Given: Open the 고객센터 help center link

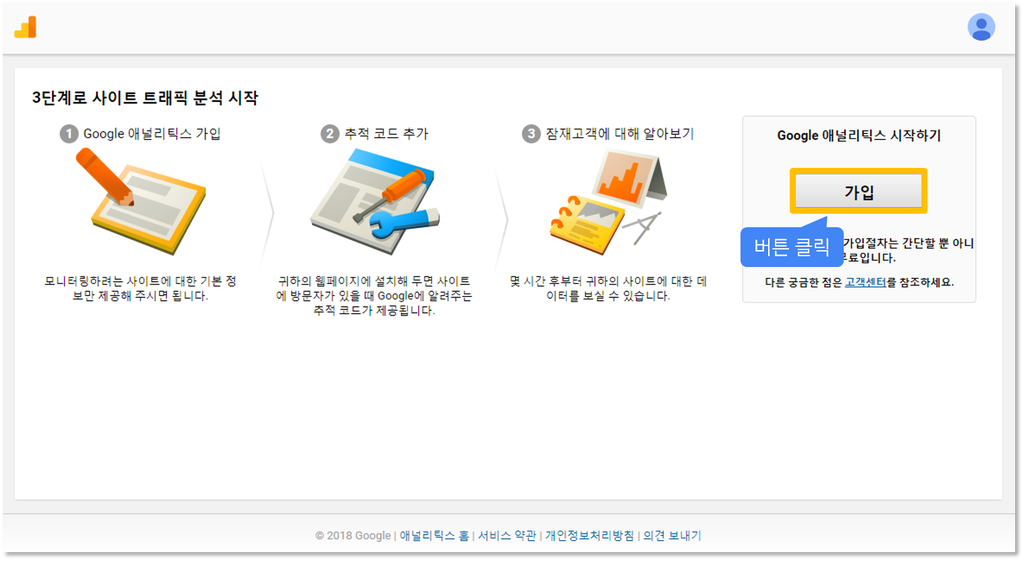Looking at the screenshot, I should (x=865, y=283).
